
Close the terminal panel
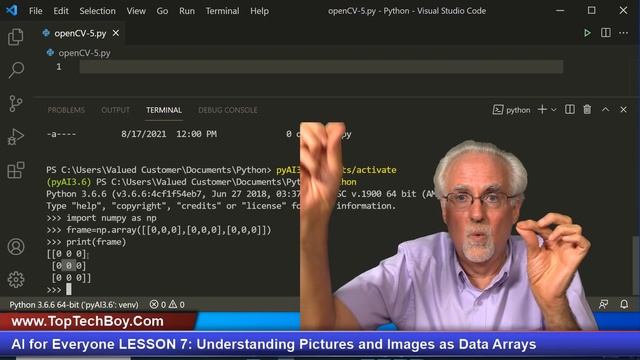pos(623,109)
